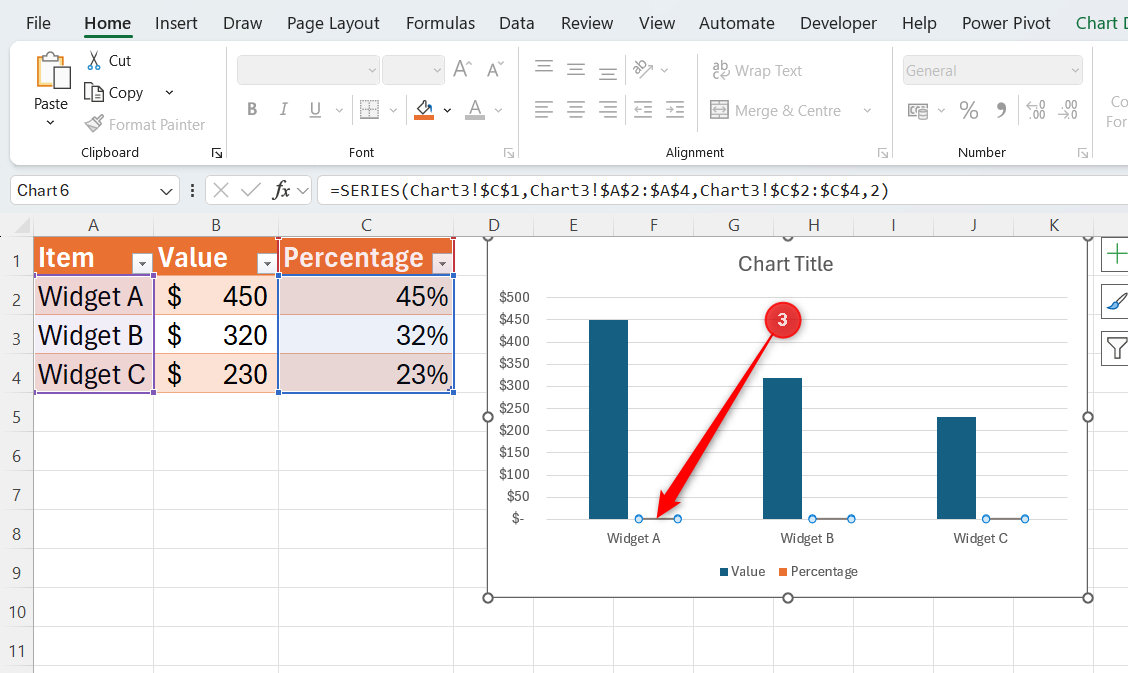Open Number group dialog launcher
The height and width of the screenshot is (673, 1128).
click(1083, 152)
